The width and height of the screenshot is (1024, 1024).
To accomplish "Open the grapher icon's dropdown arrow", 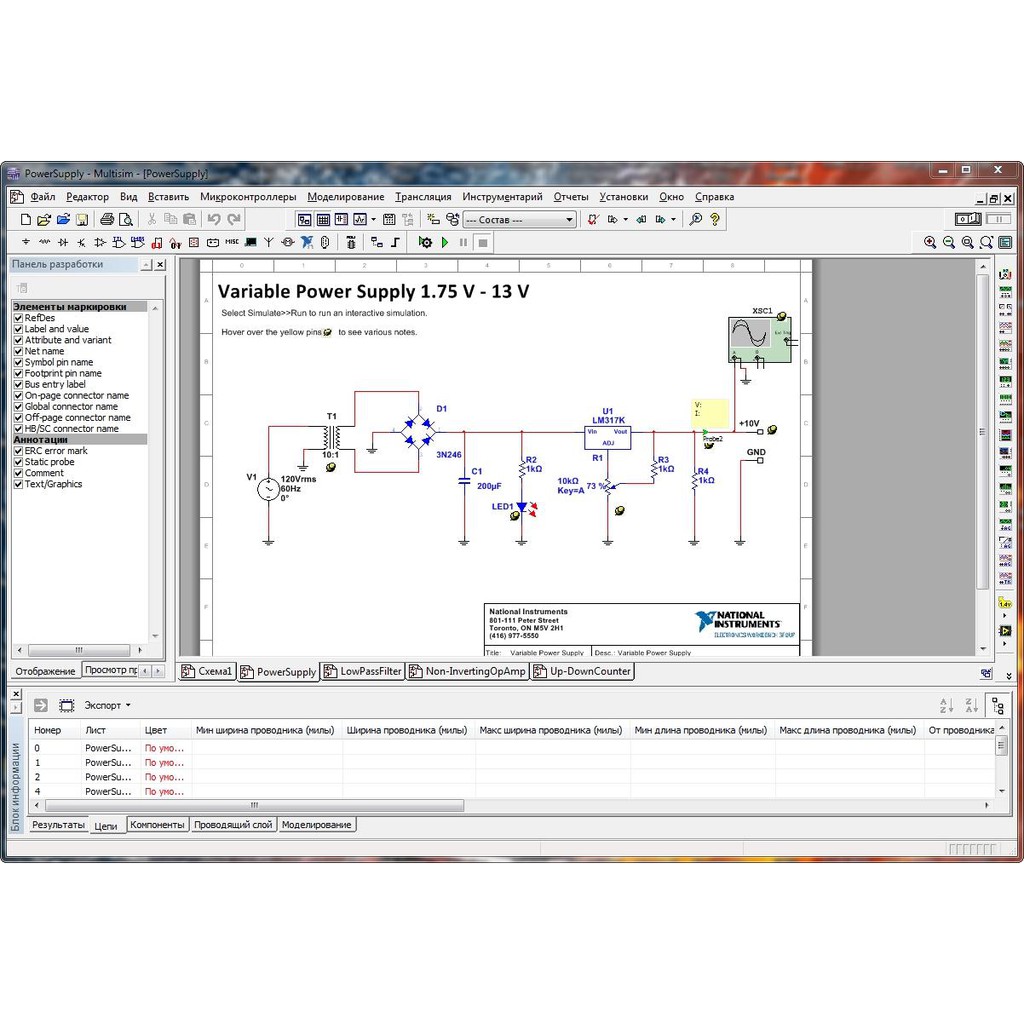I will click(x=374, y=219).
